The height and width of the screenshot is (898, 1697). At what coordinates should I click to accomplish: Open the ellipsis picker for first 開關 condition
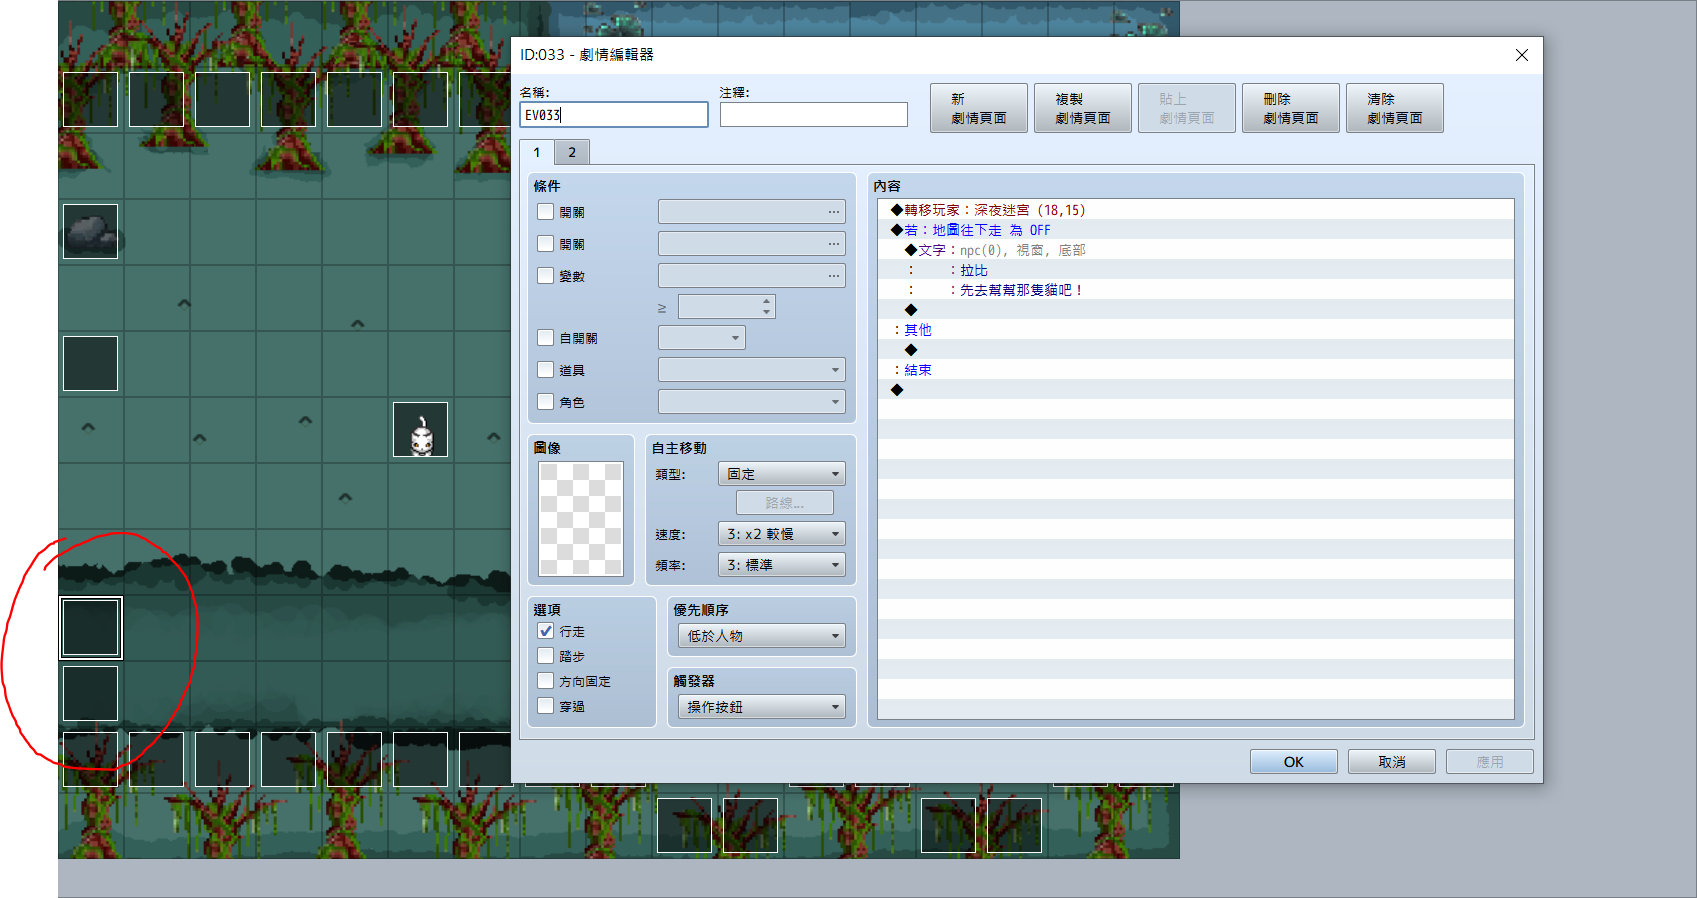[x=834, y=212]
